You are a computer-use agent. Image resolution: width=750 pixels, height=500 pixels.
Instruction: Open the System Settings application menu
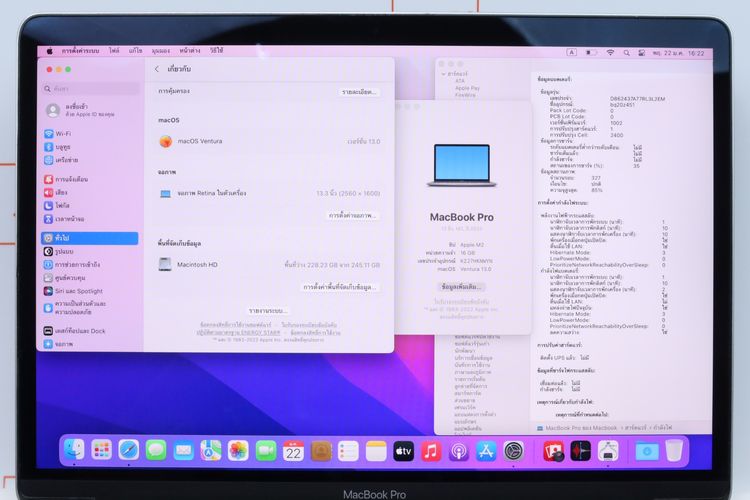[80, 51]
